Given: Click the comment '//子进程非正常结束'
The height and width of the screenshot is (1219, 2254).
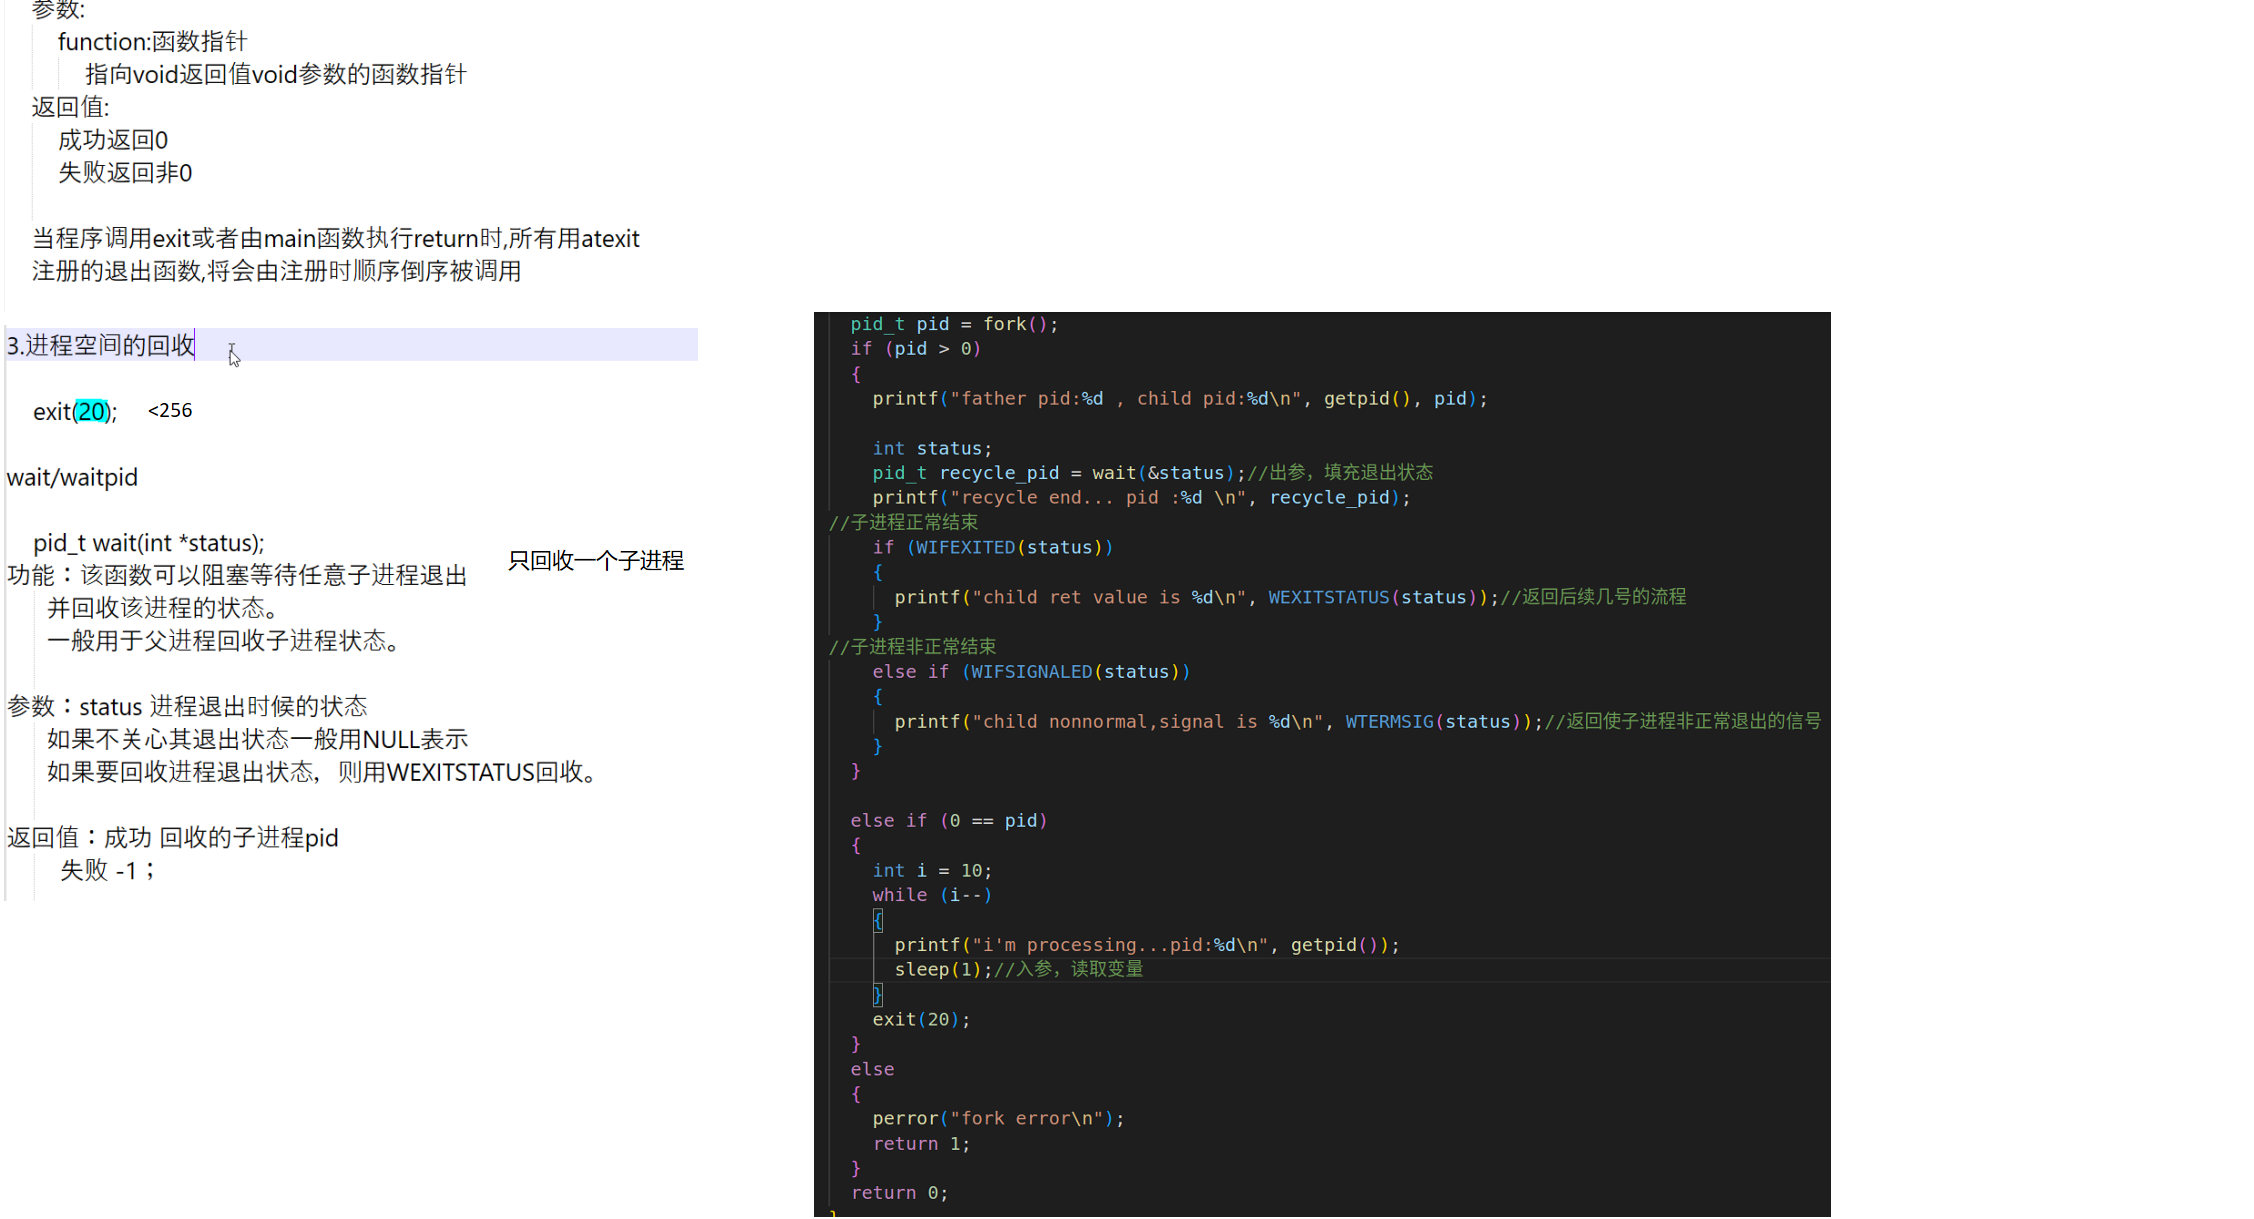Looking at the screenshot, I should point(912,646).
